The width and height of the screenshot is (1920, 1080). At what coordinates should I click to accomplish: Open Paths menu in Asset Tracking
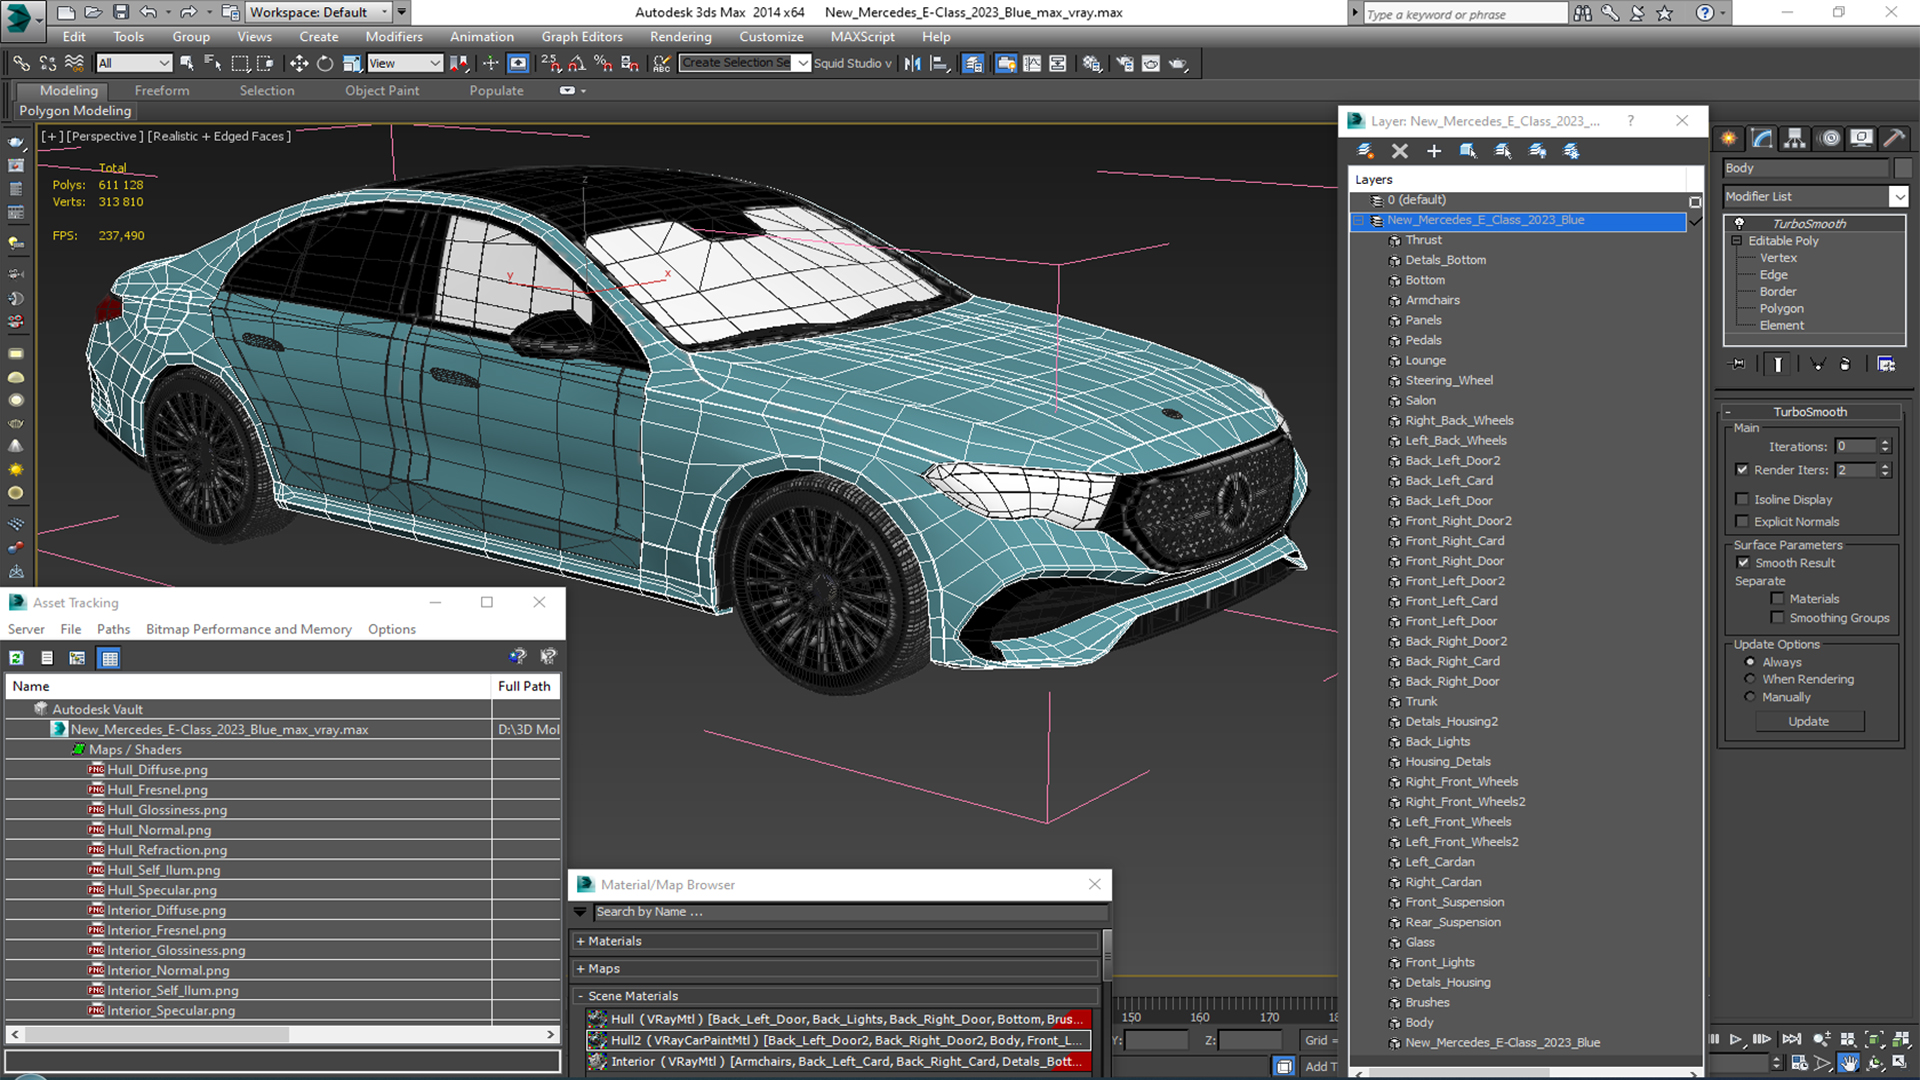pos(113,629)
